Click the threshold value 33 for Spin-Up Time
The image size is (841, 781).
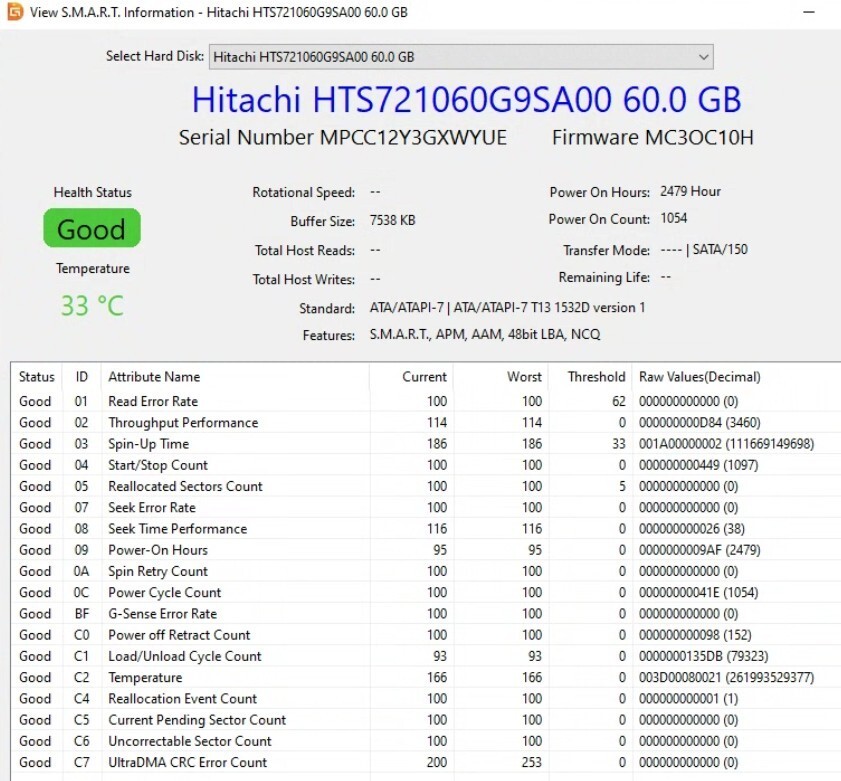[x=618, y=444]
